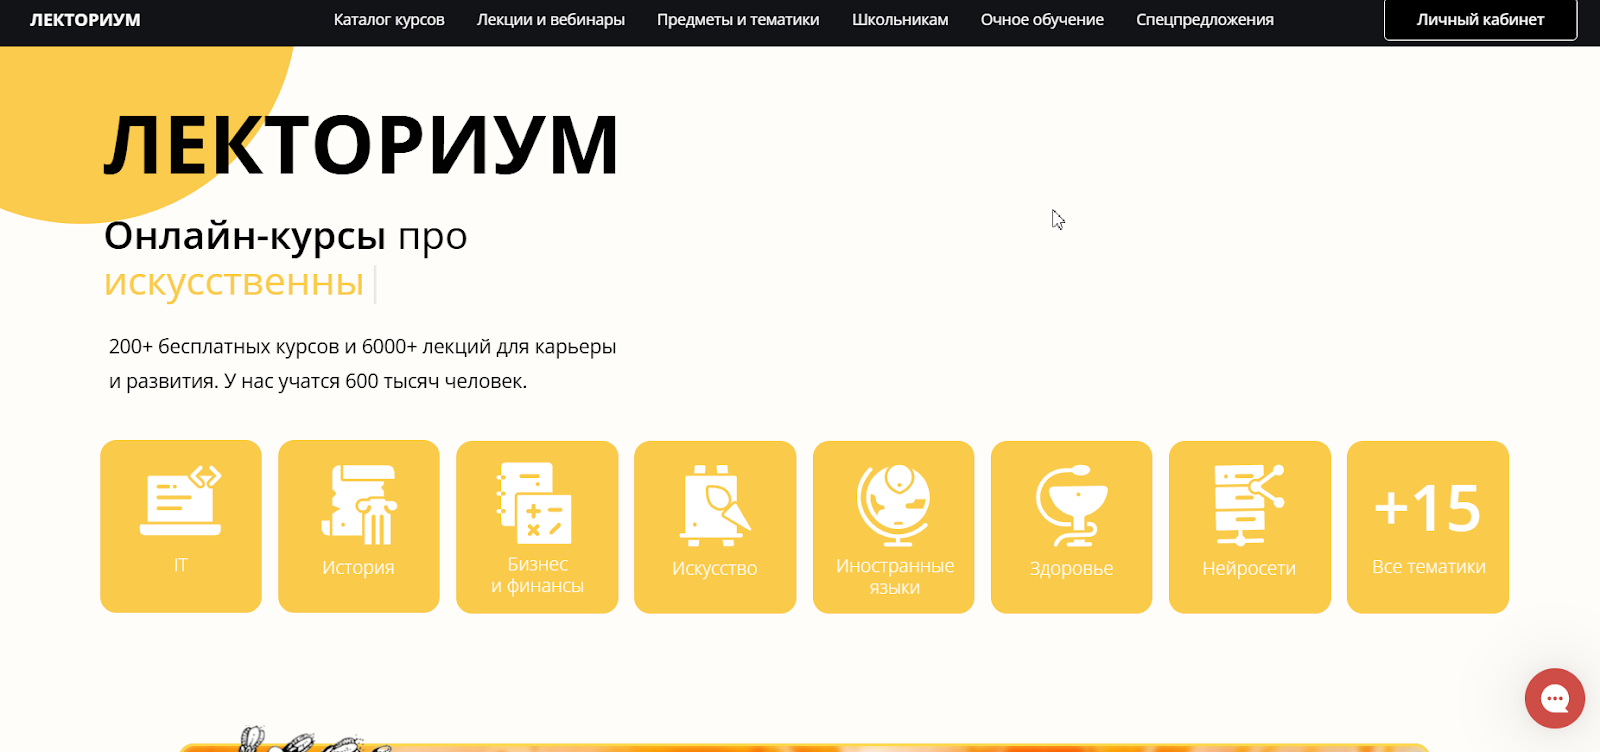Select Школьникам in the navigation
This screenshot has width=1600, height=752.
pos(900,20)
